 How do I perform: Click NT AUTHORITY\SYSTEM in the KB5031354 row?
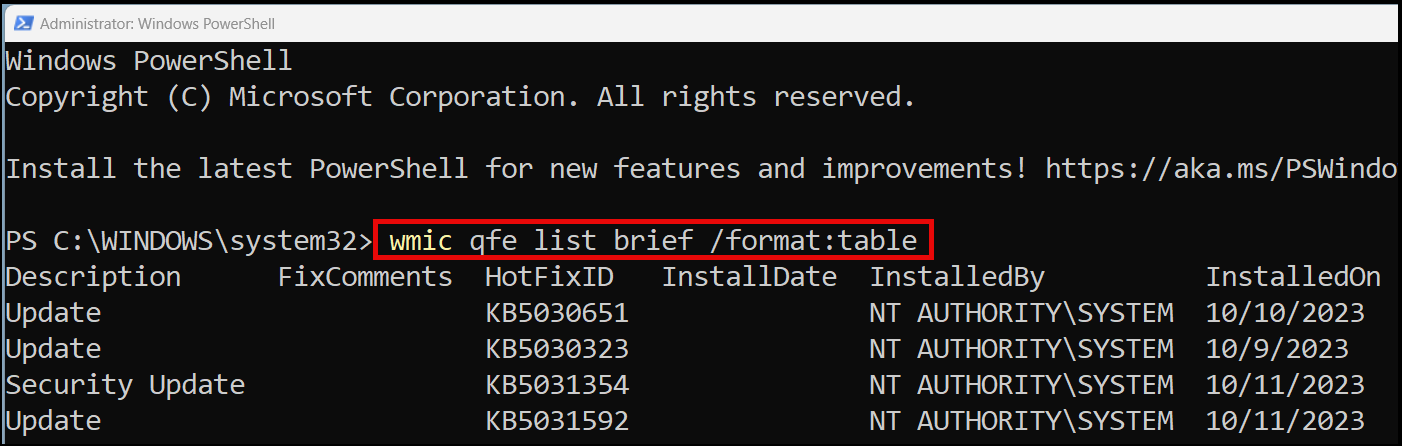1021,385
